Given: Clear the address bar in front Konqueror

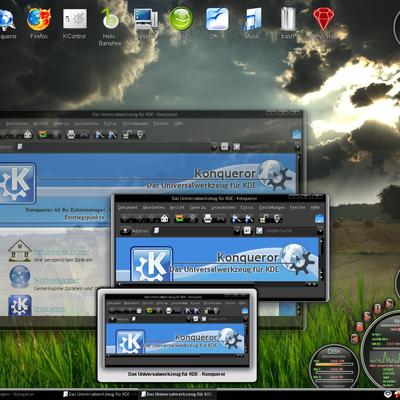Looking at the screenshot, I should point(125,231).
